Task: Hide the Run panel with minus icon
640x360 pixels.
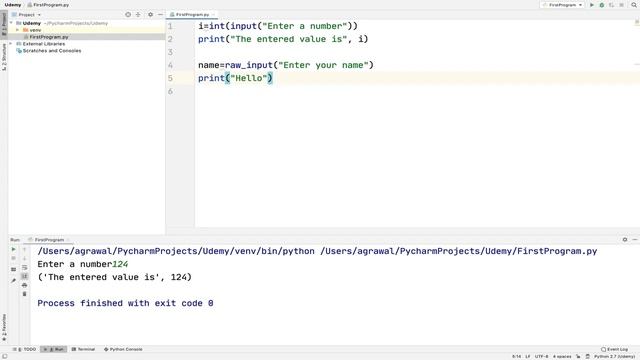Action: click(x=635, y=240)
